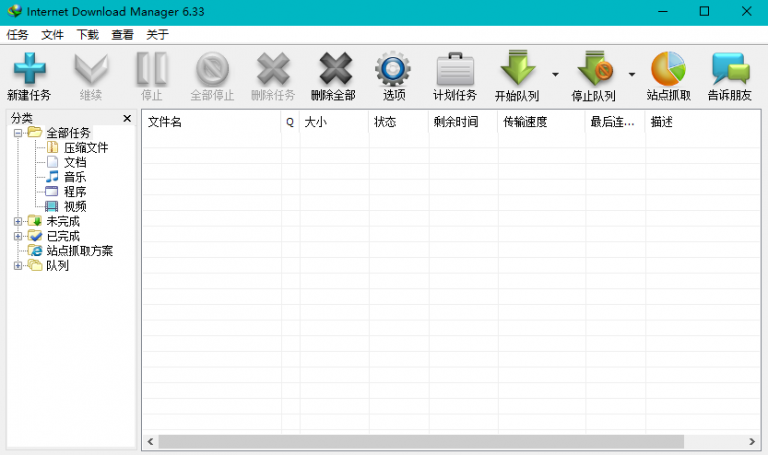The width and height of the screenshot is (768, 455).
Task: Select 压缩文件 category
Action: point(86,147)
